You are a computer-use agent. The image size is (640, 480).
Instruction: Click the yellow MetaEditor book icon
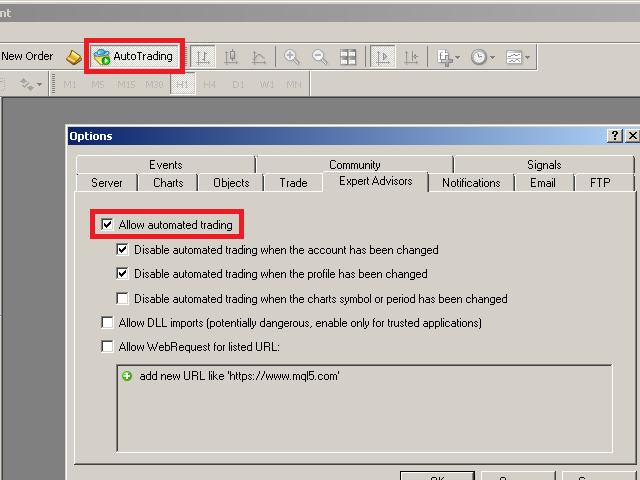coord(74,57)
